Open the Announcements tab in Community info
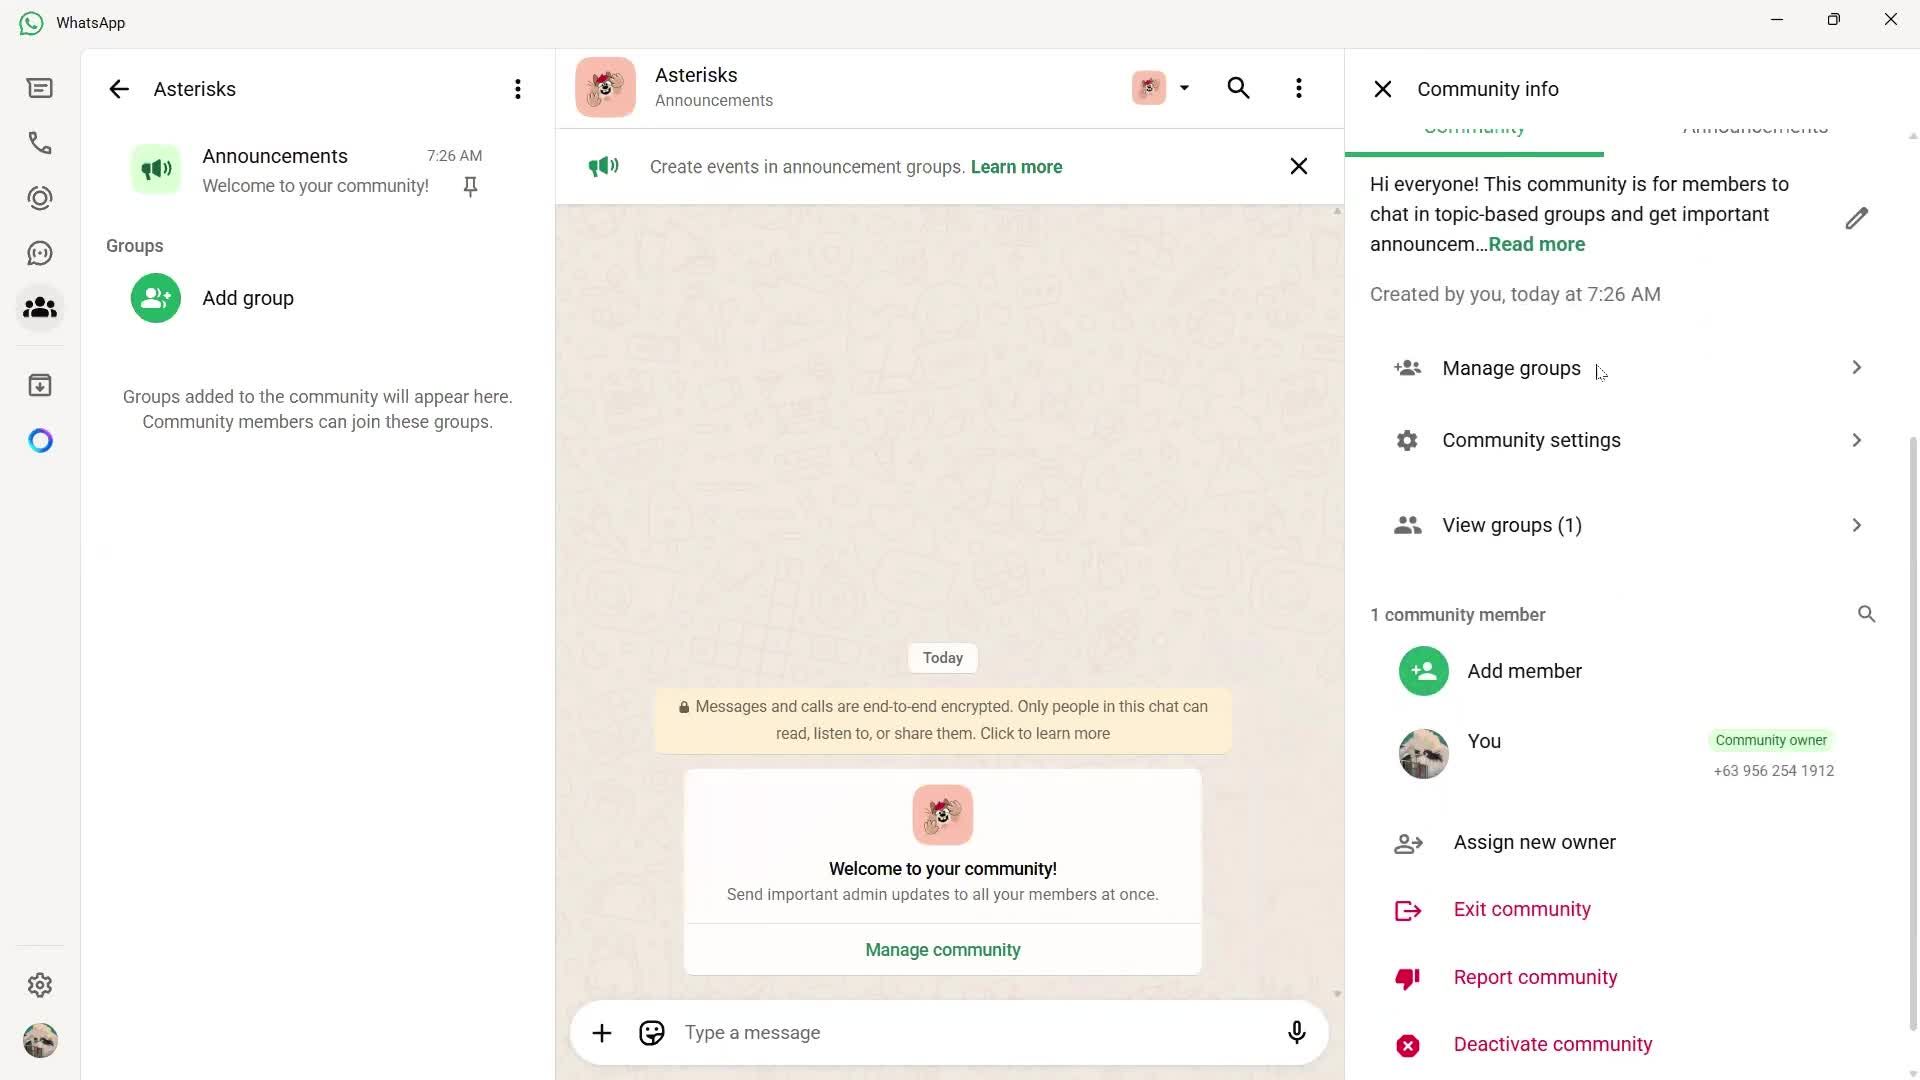The image size is (1920, 1080). pos(1755,128)
